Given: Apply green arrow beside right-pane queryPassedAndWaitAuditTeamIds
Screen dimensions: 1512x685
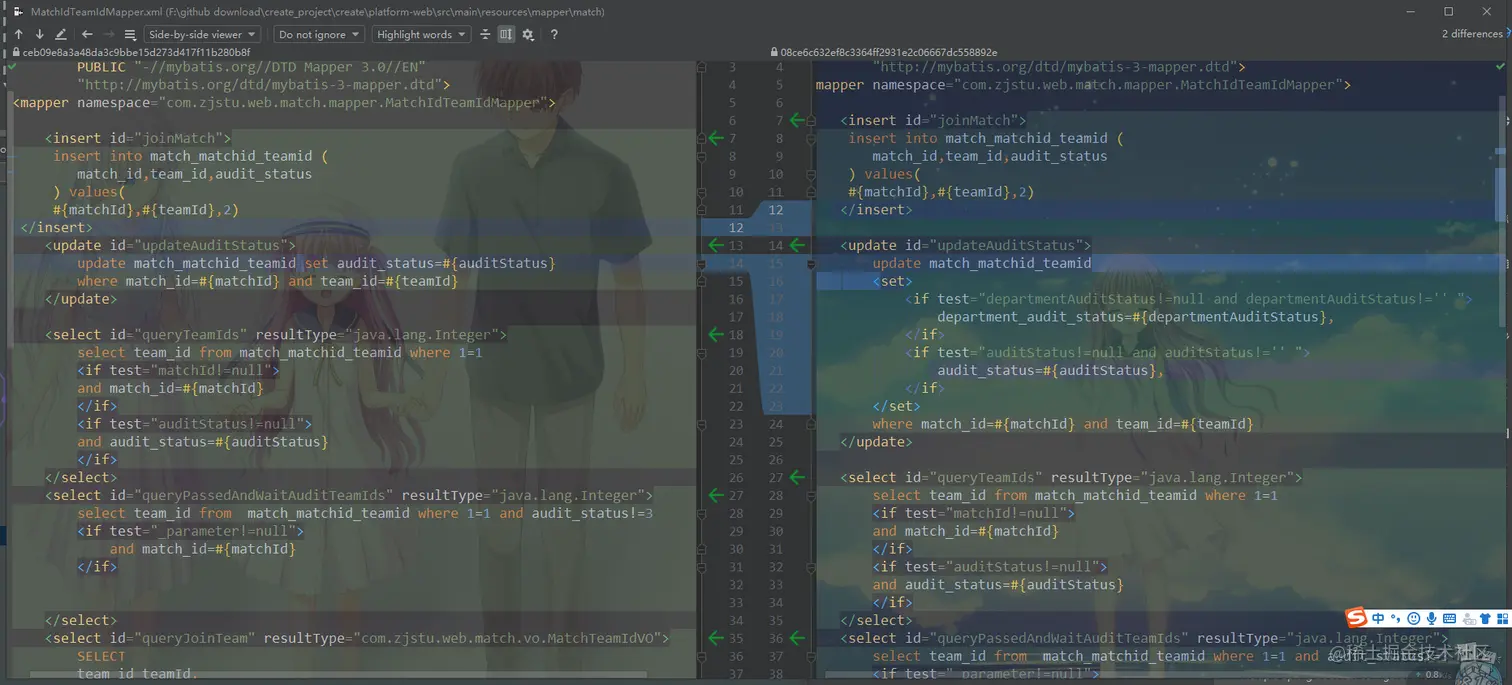Looking at the screenshot, I should click(x=797, y=638).
